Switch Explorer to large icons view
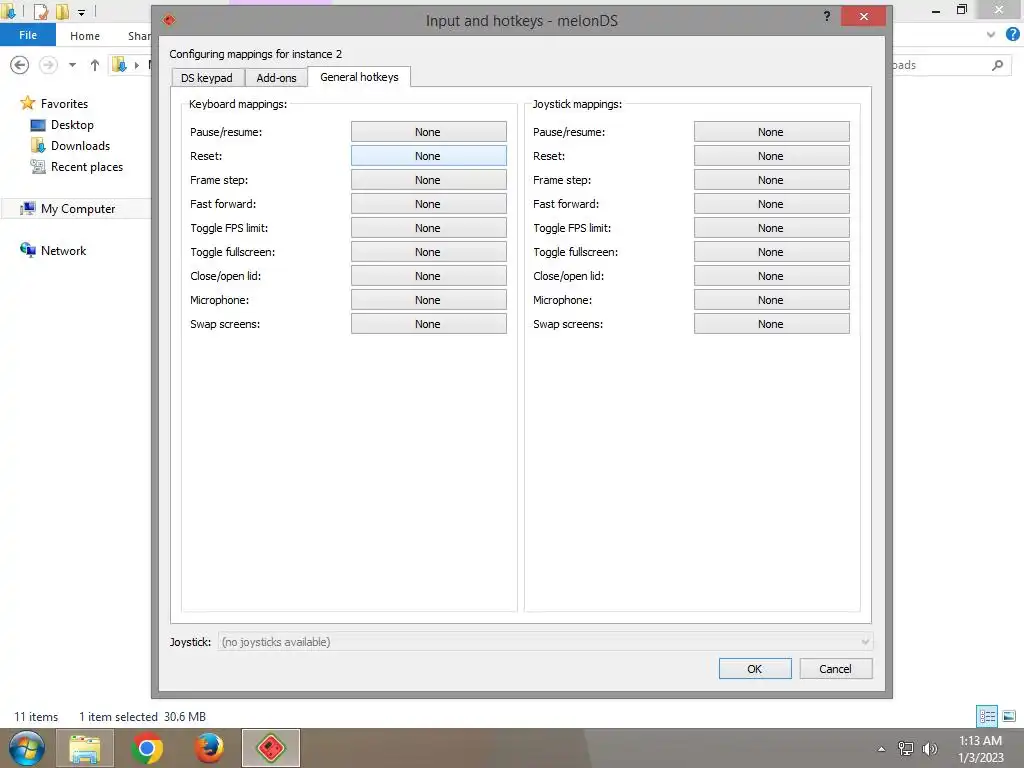1024x768 pixels. coord(1009,716)
